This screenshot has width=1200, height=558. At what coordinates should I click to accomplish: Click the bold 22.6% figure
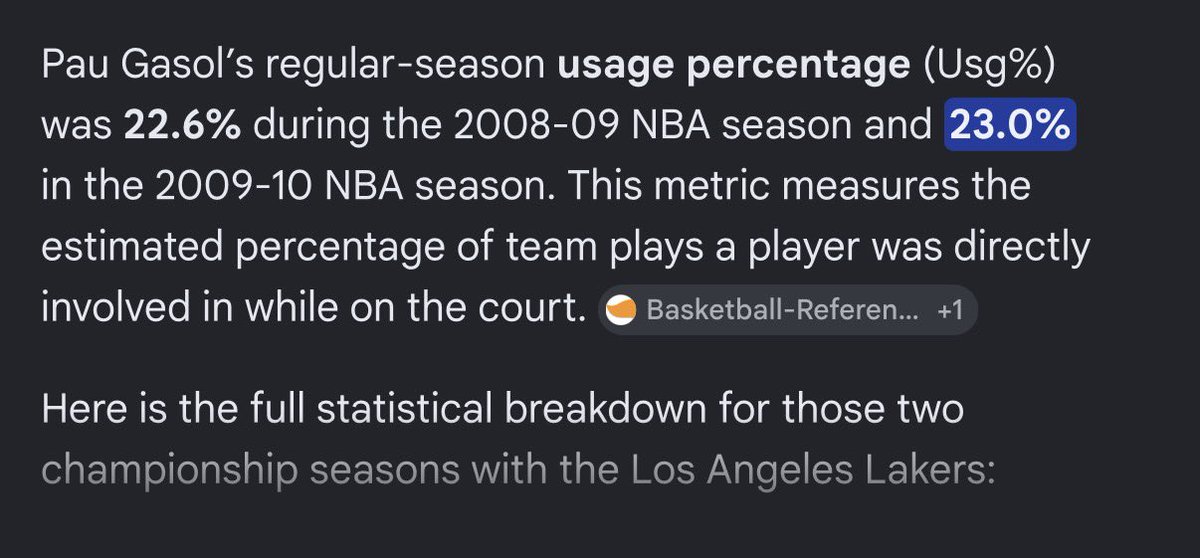point(181,127)
